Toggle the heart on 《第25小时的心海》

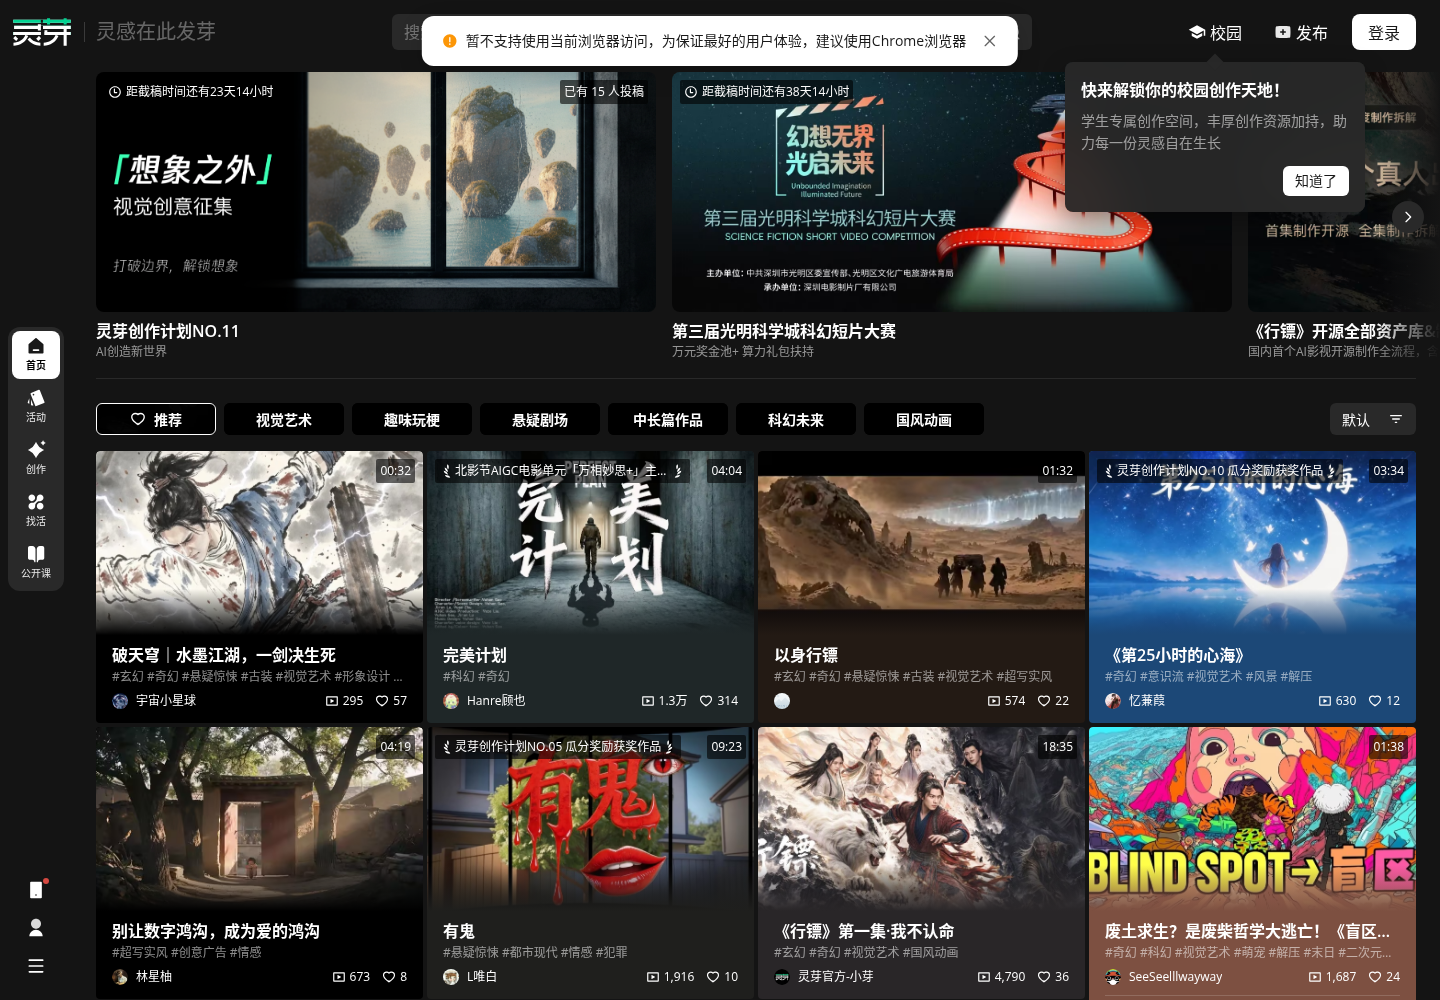pos(1375,701)
